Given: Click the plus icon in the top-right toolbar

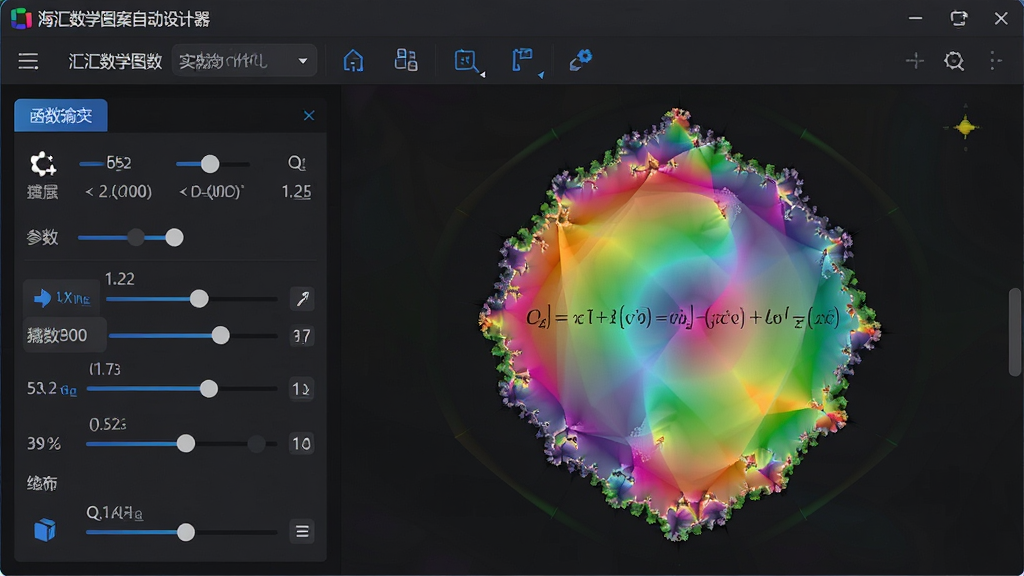Looking at the screenshot, I should coord(915,61).
